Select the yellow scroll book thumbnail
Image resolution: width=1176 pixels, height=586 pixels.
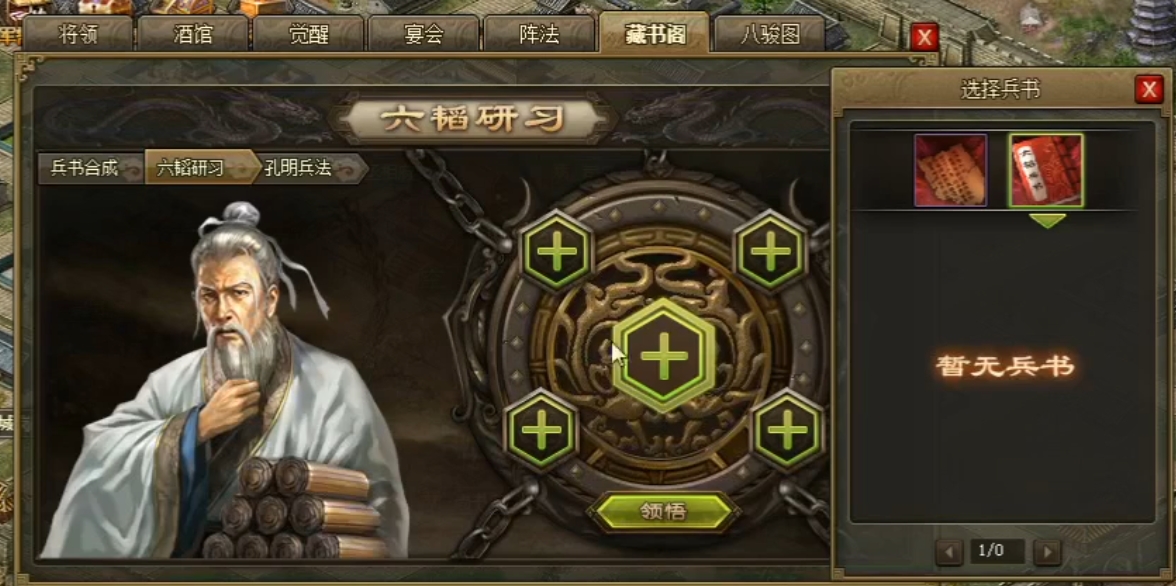pyautogui.click(x=950, y=170)
